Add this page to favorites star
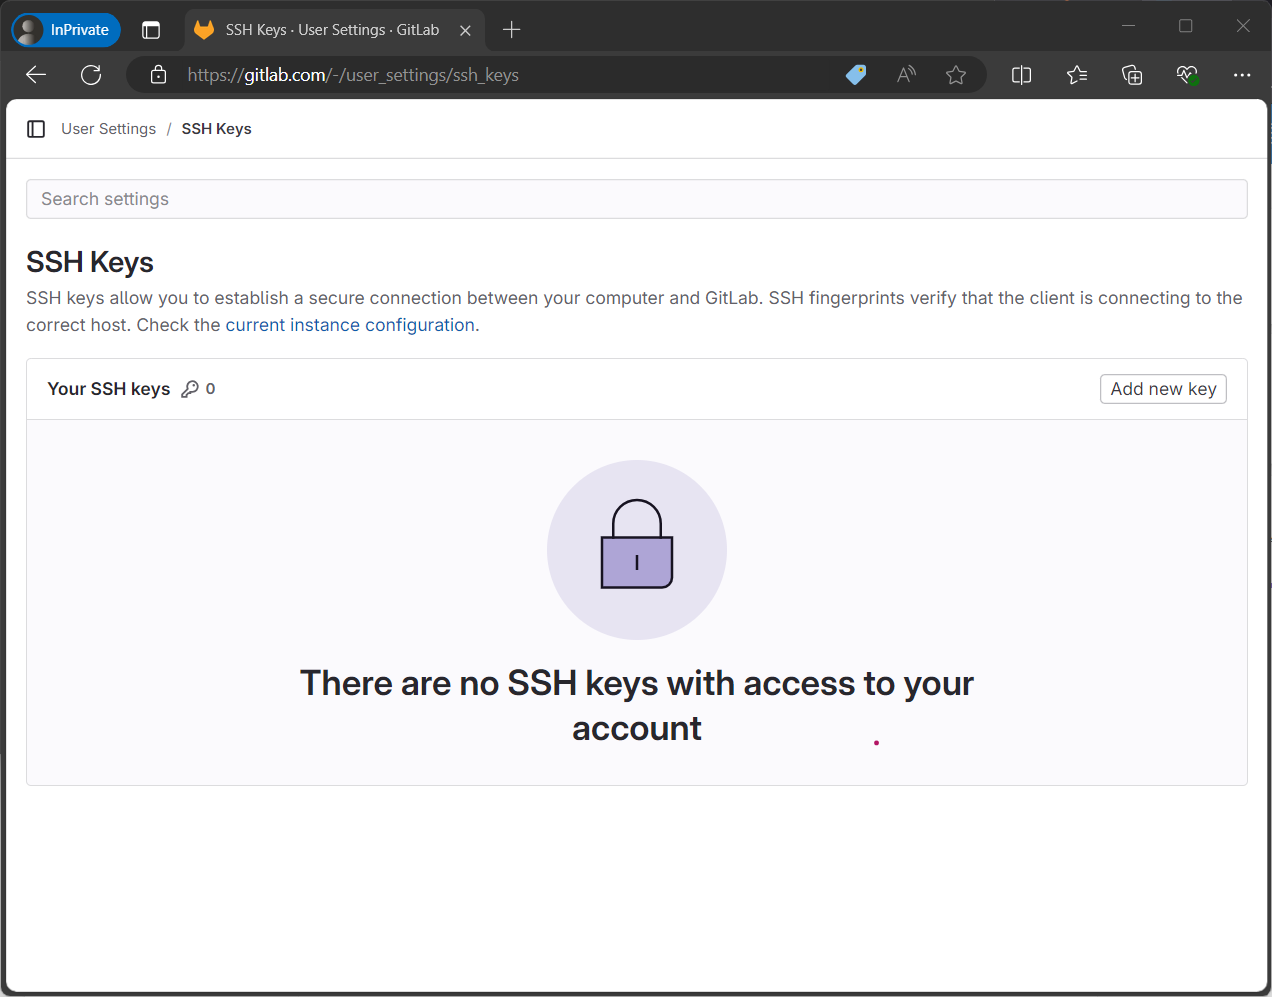The height and width of the screenshot is (997, 1272). [x=956, y=75]
